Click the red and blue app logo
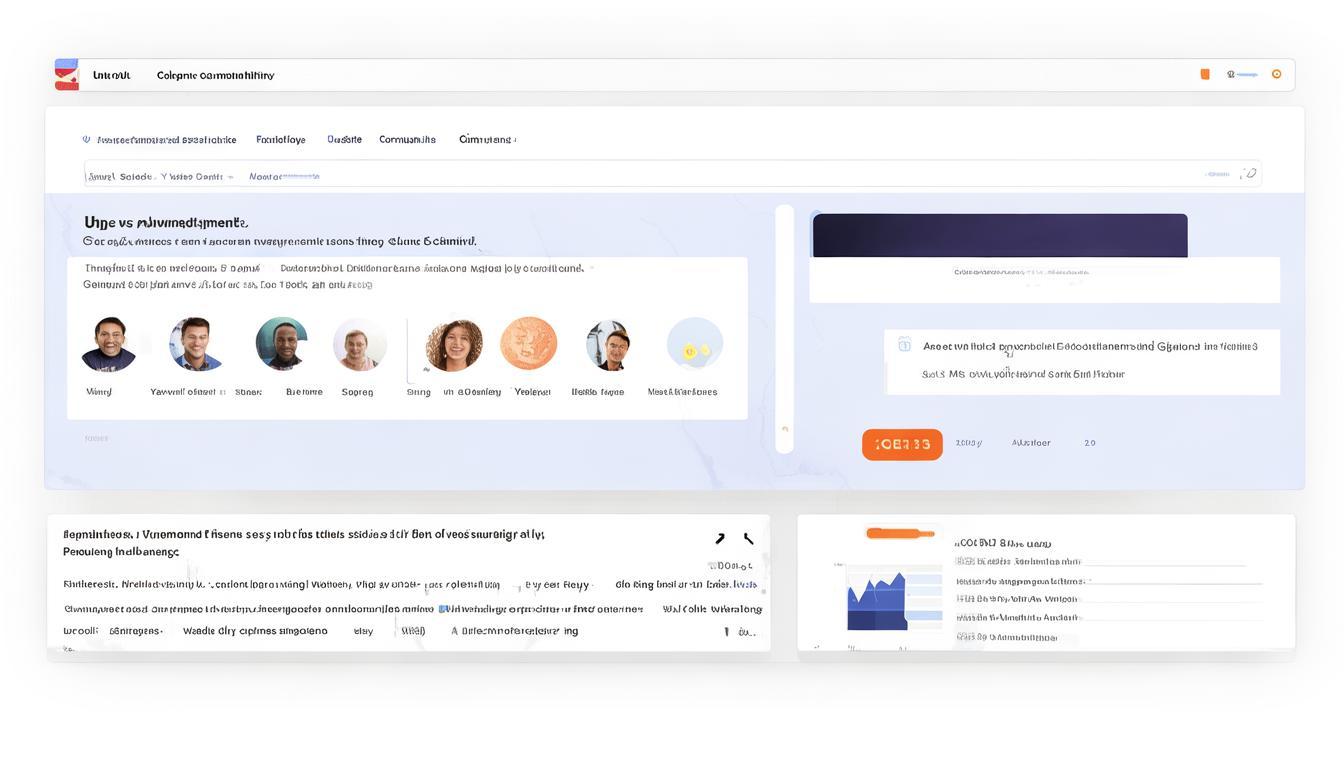1344x768 pixels. pyautogui.click(x=66, y=75)
